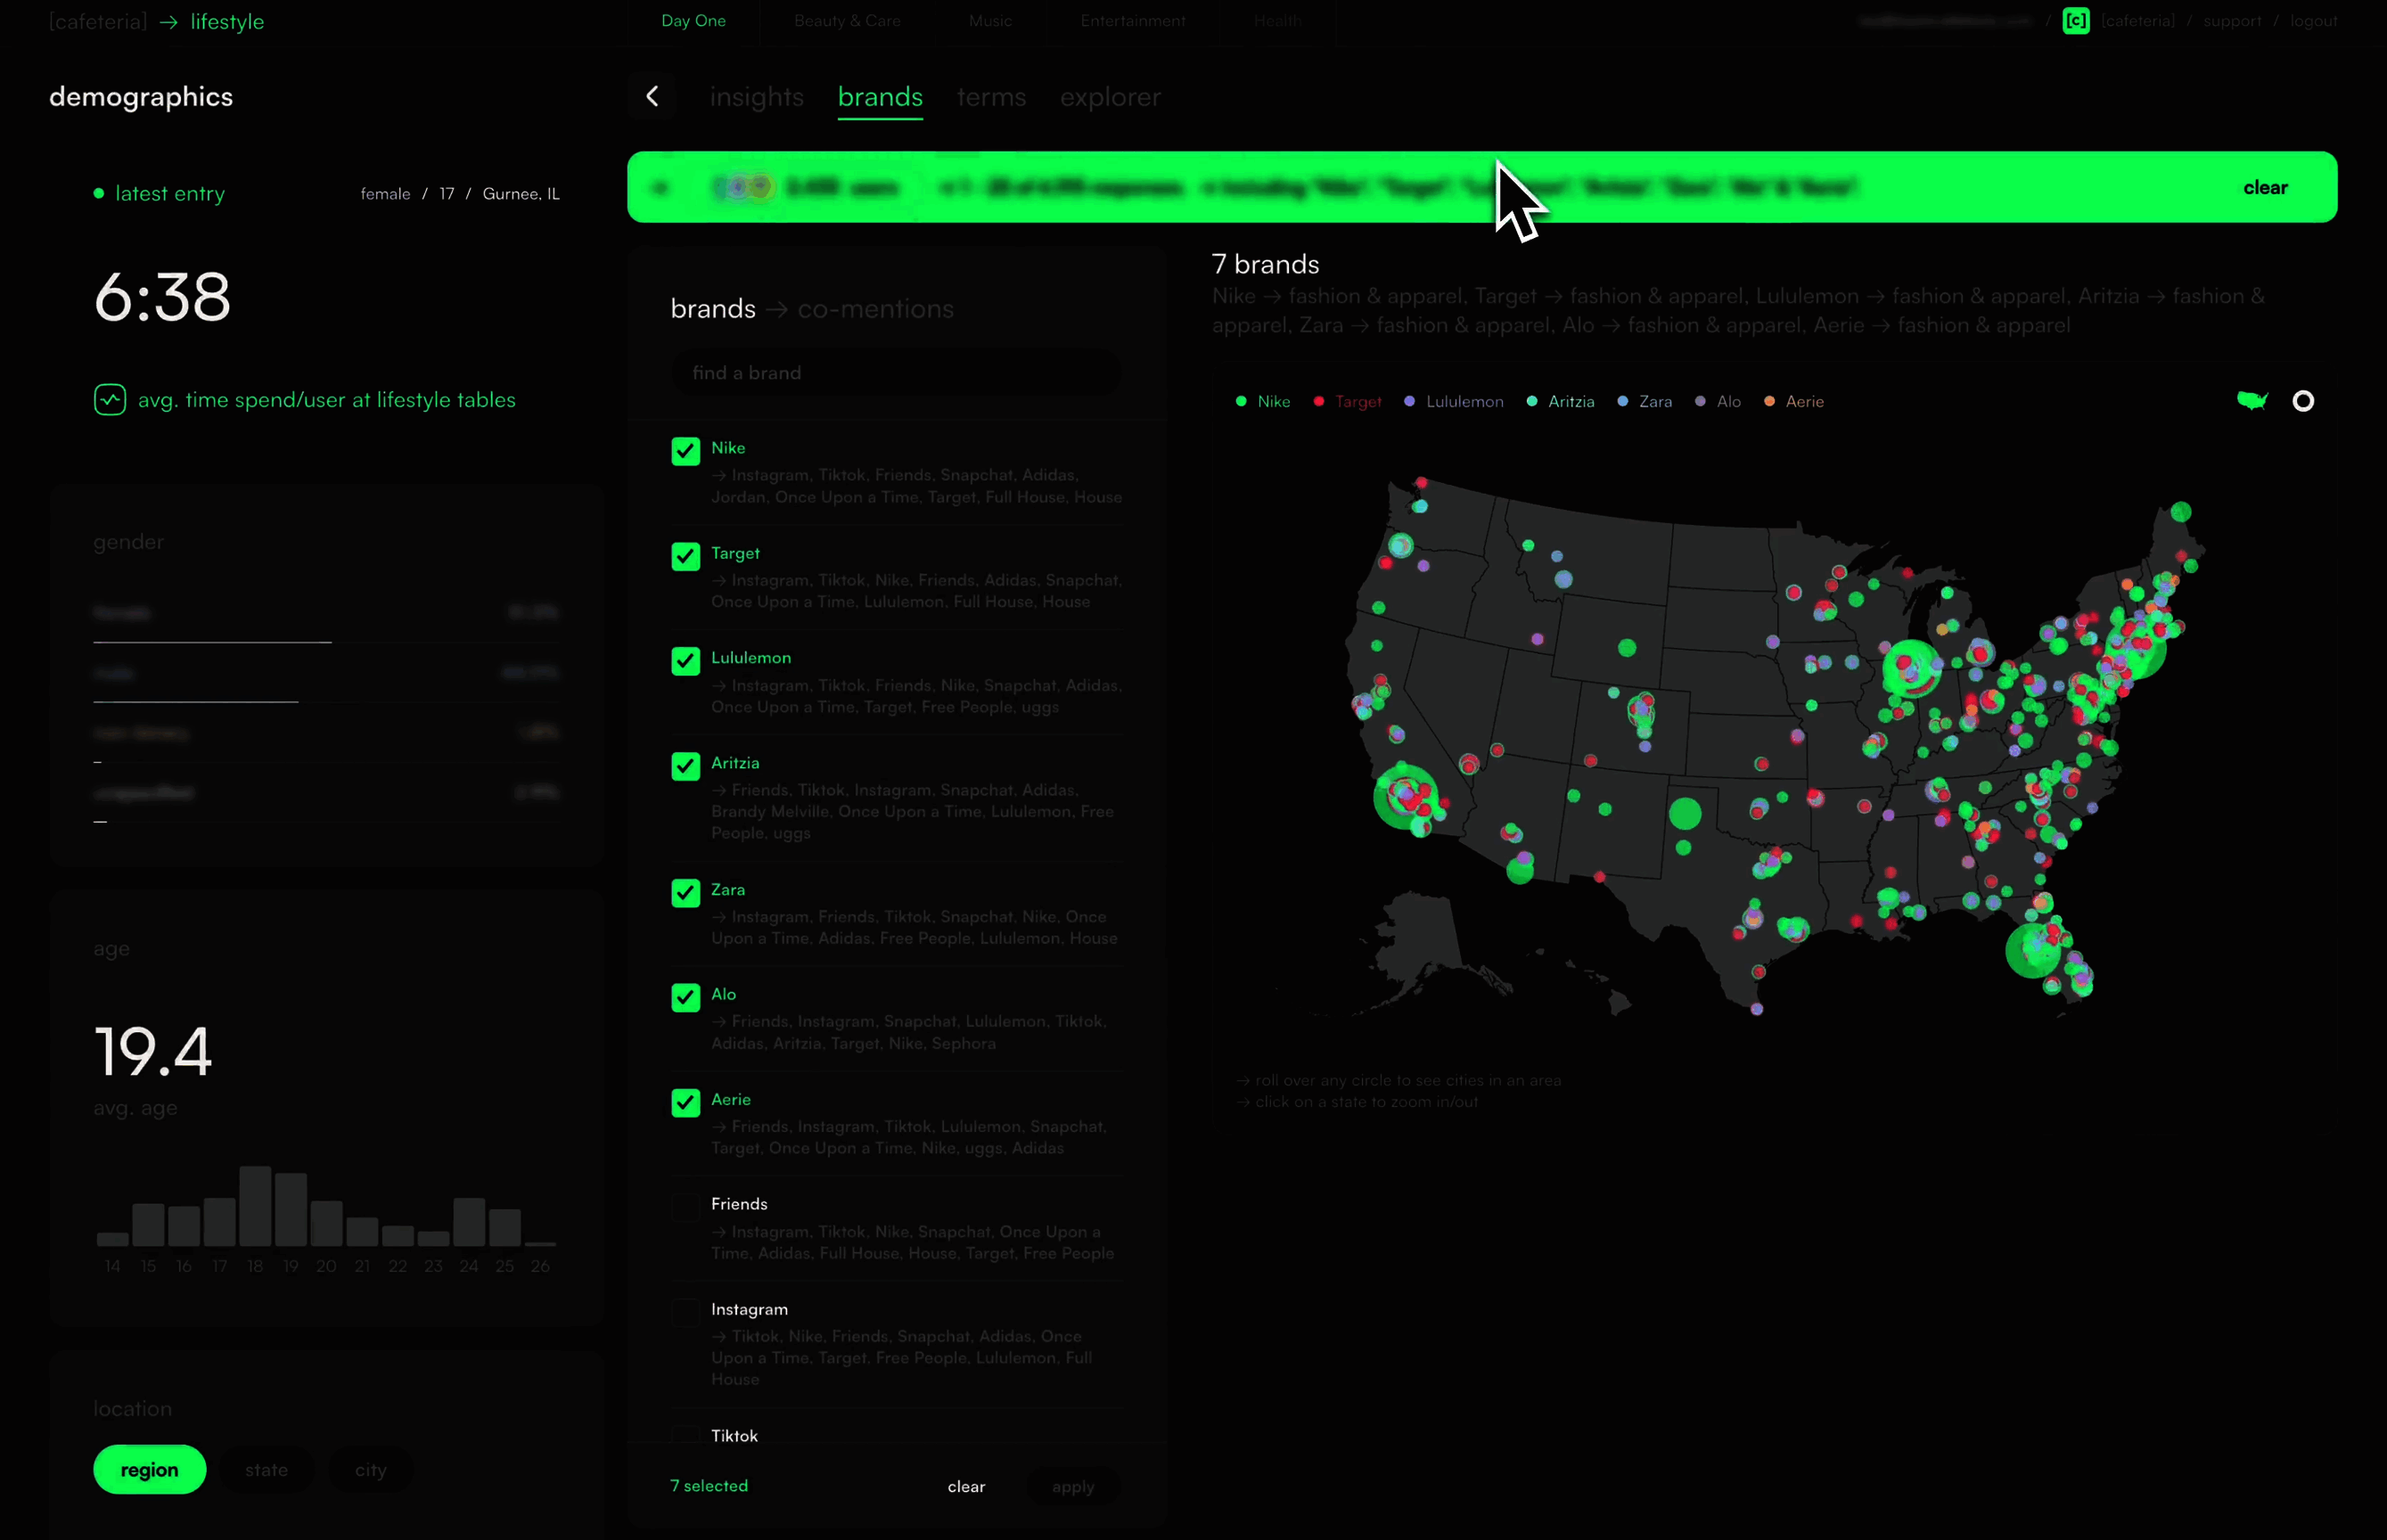Uncheck the Aritzia brand checkbox
Image resolution: width=2387 pixels, height=1540 pixels.
(x=686, y=766)
